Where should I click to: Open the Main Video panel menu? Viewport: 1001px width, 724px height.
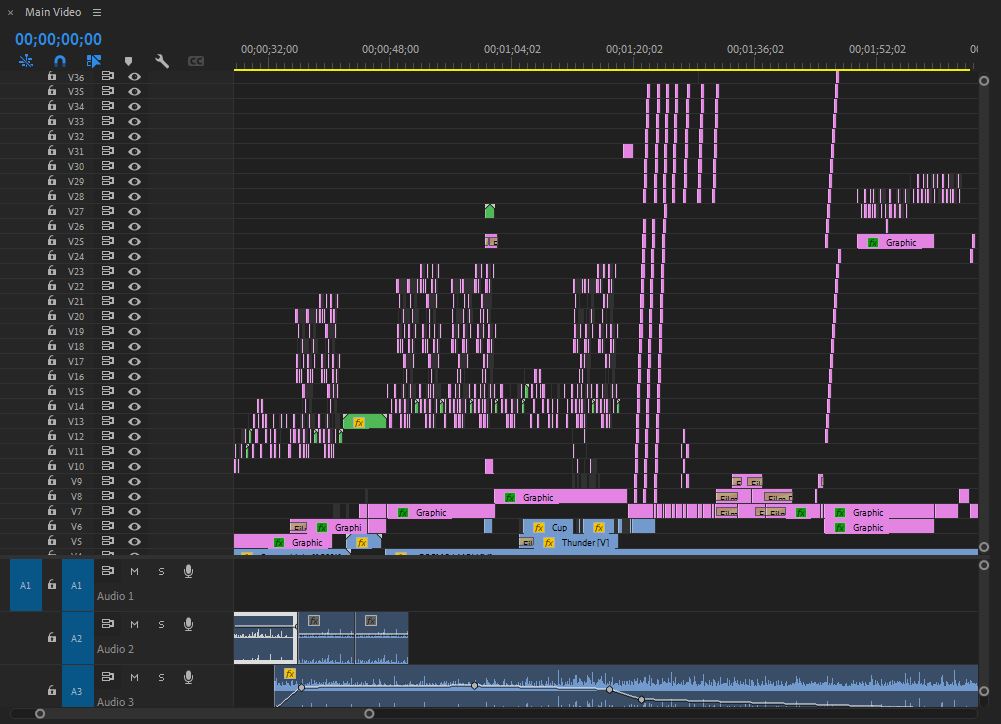coord(97,12)
